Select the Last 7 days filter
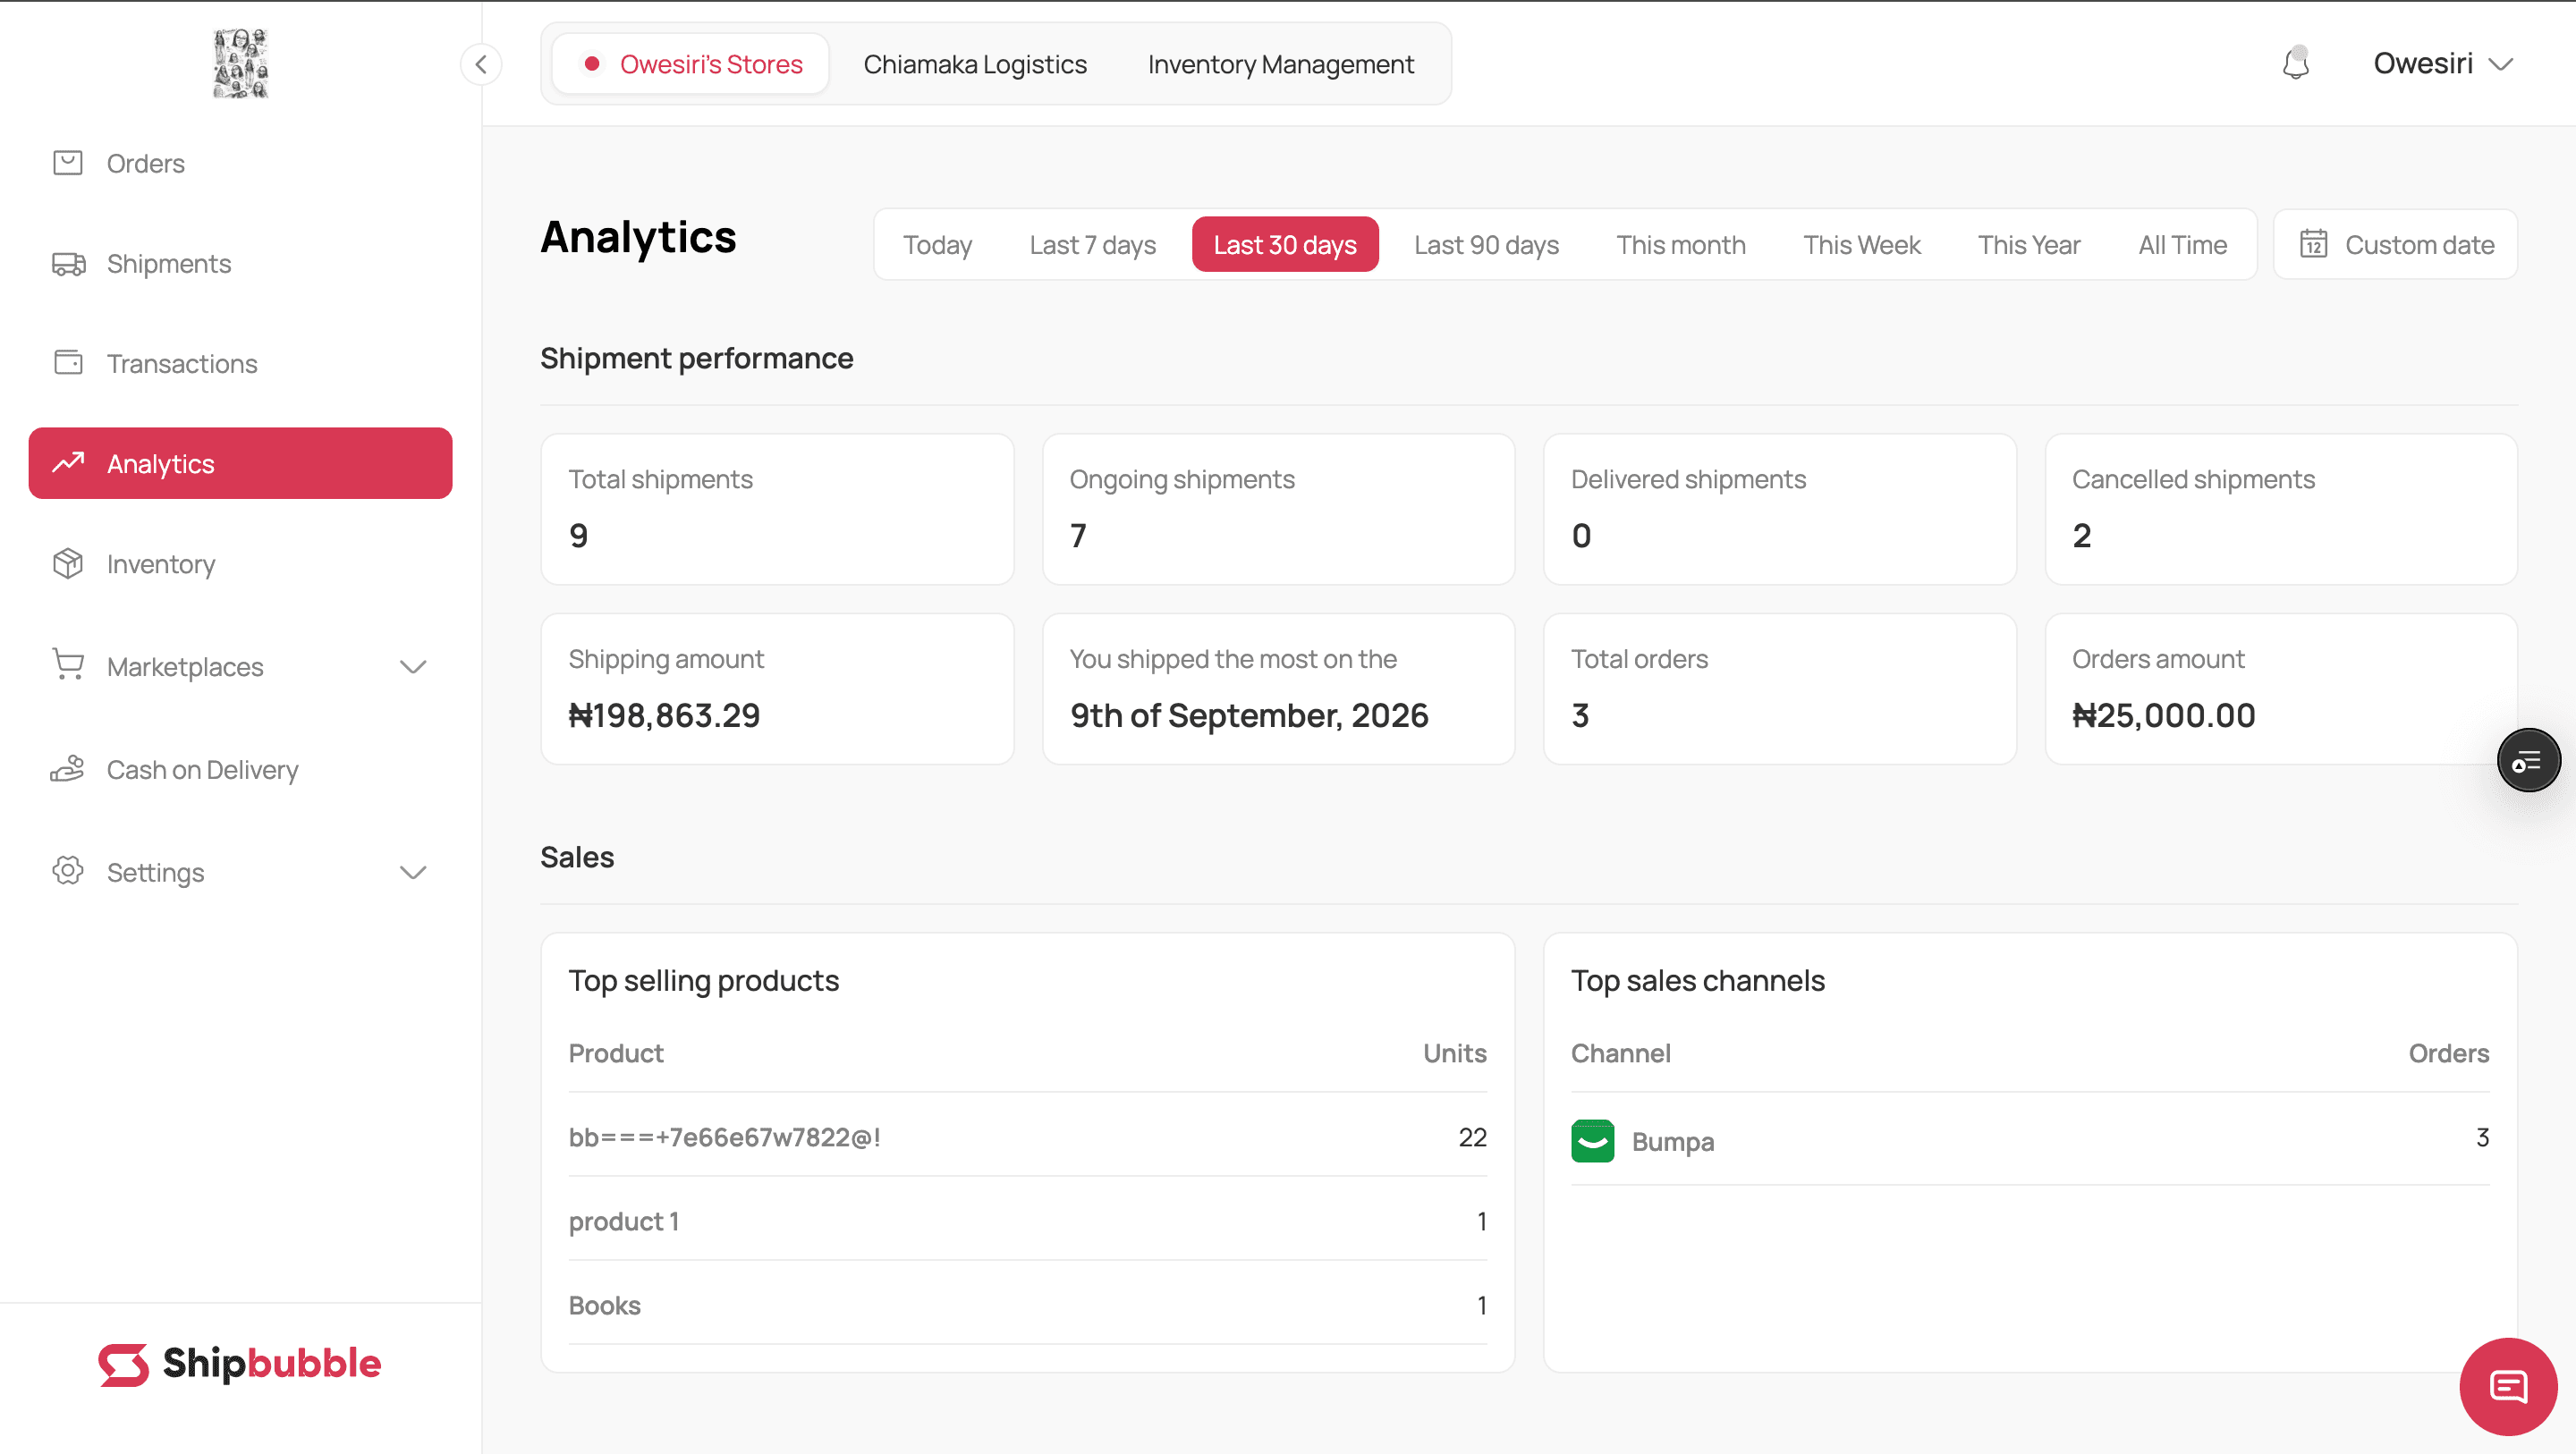The width and height of the screenshot is (2576, 1454). pyautogui.click(x=1092, y=245)
